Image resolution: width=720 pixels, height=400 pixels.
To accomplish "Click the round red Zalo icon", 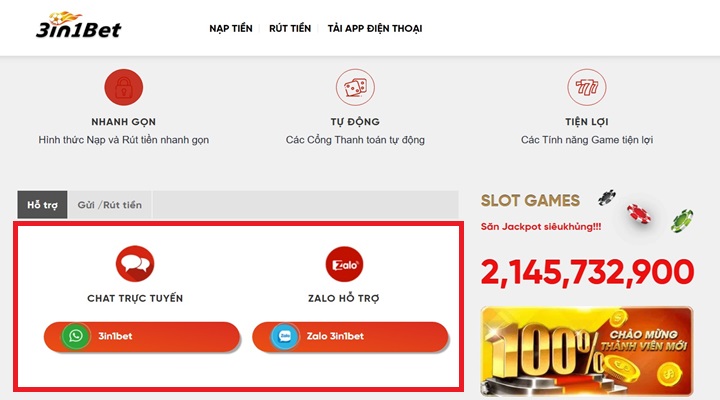I will 345,265.
